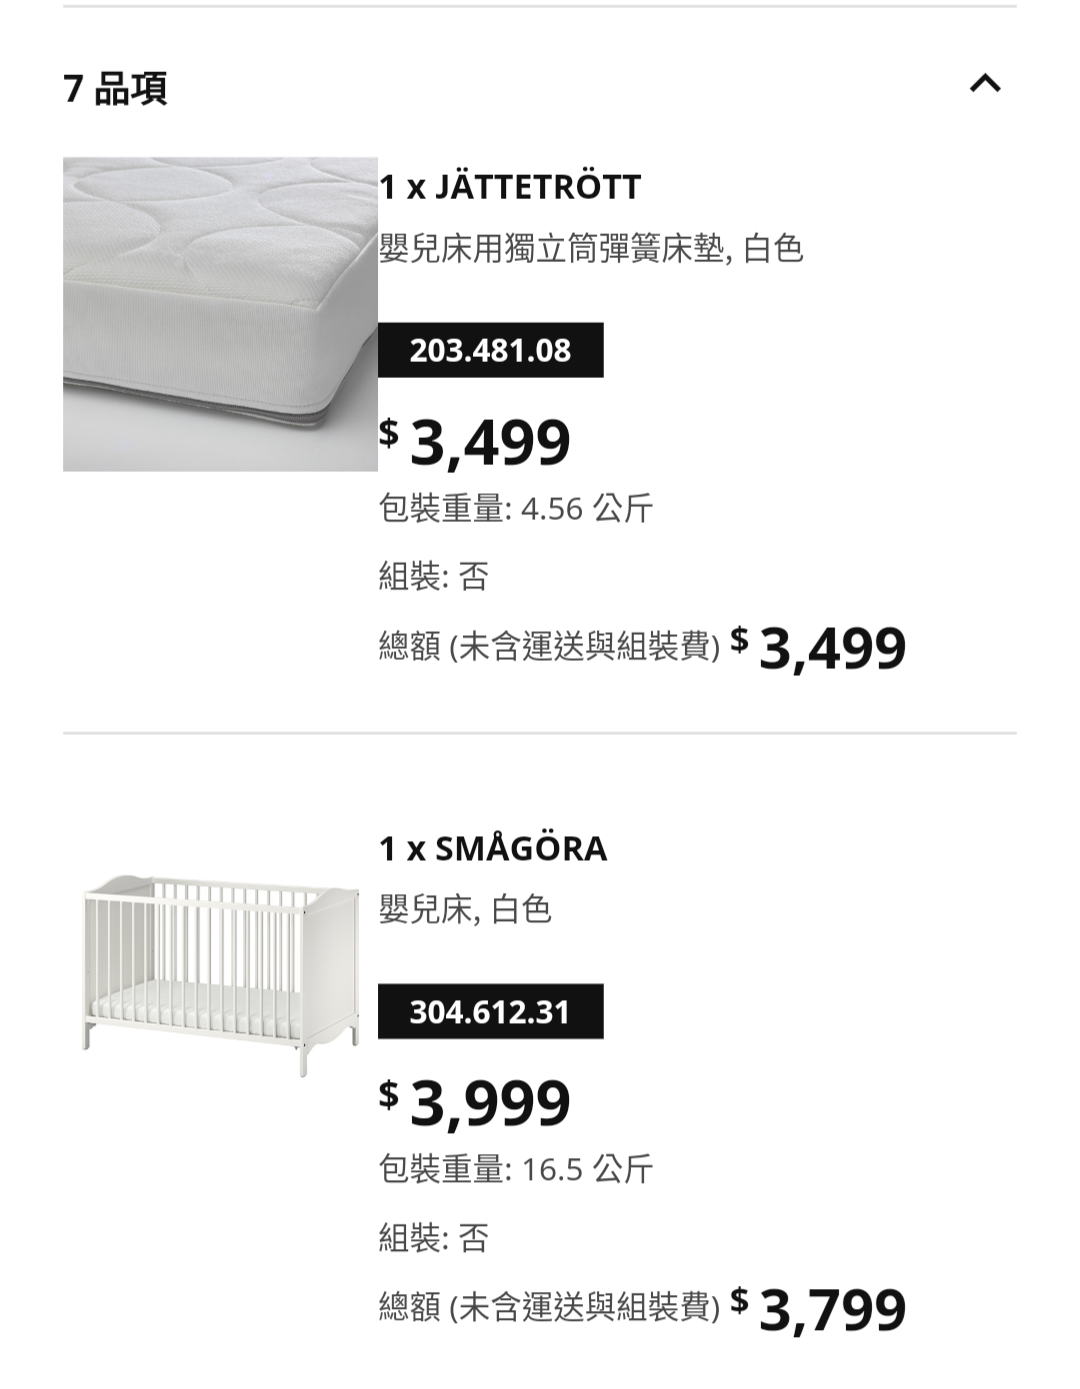Screen dimensions: 1080x1389
Task: Click the JÄTTETRÖTT unit price $3,499
Action: 475,442
